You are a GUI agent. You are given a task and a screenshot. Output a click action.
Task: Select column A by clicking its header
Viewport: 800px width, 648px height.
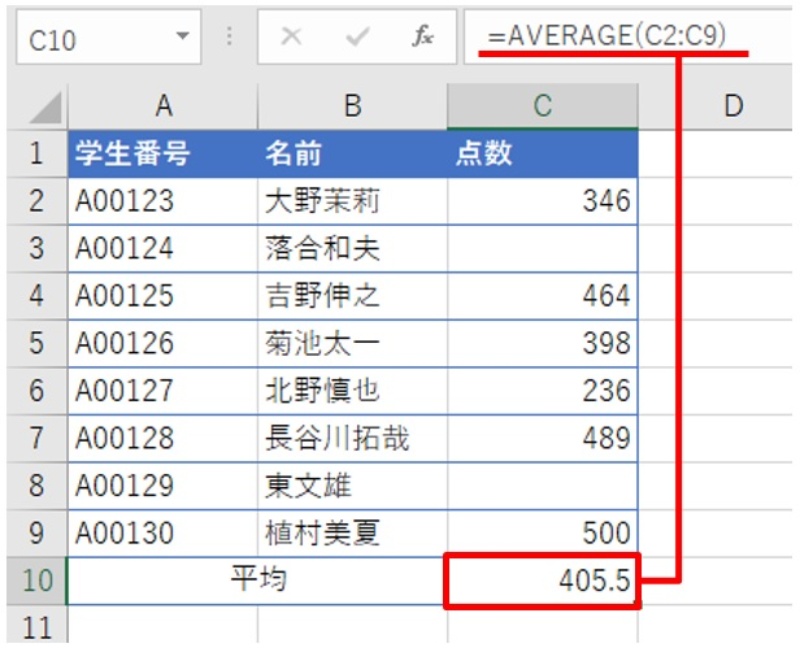163,103
